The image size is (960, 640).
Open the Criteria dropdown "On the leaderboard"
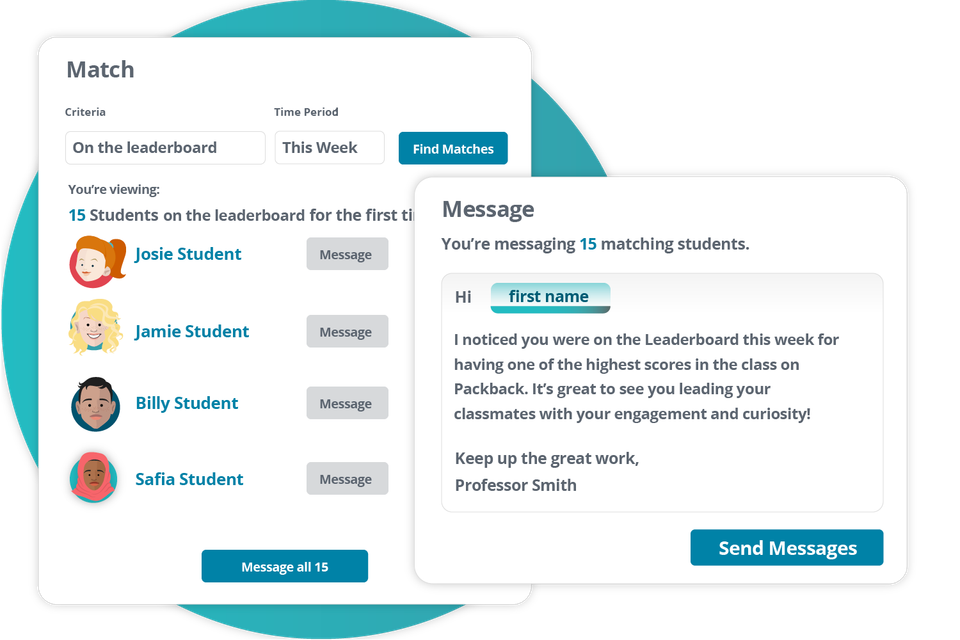tap(165, 148)
